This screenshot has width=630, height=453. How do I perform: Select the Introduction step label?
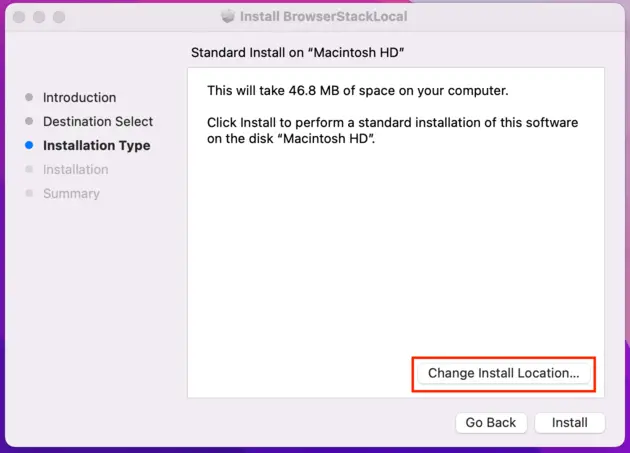click(x=79, y=97)
